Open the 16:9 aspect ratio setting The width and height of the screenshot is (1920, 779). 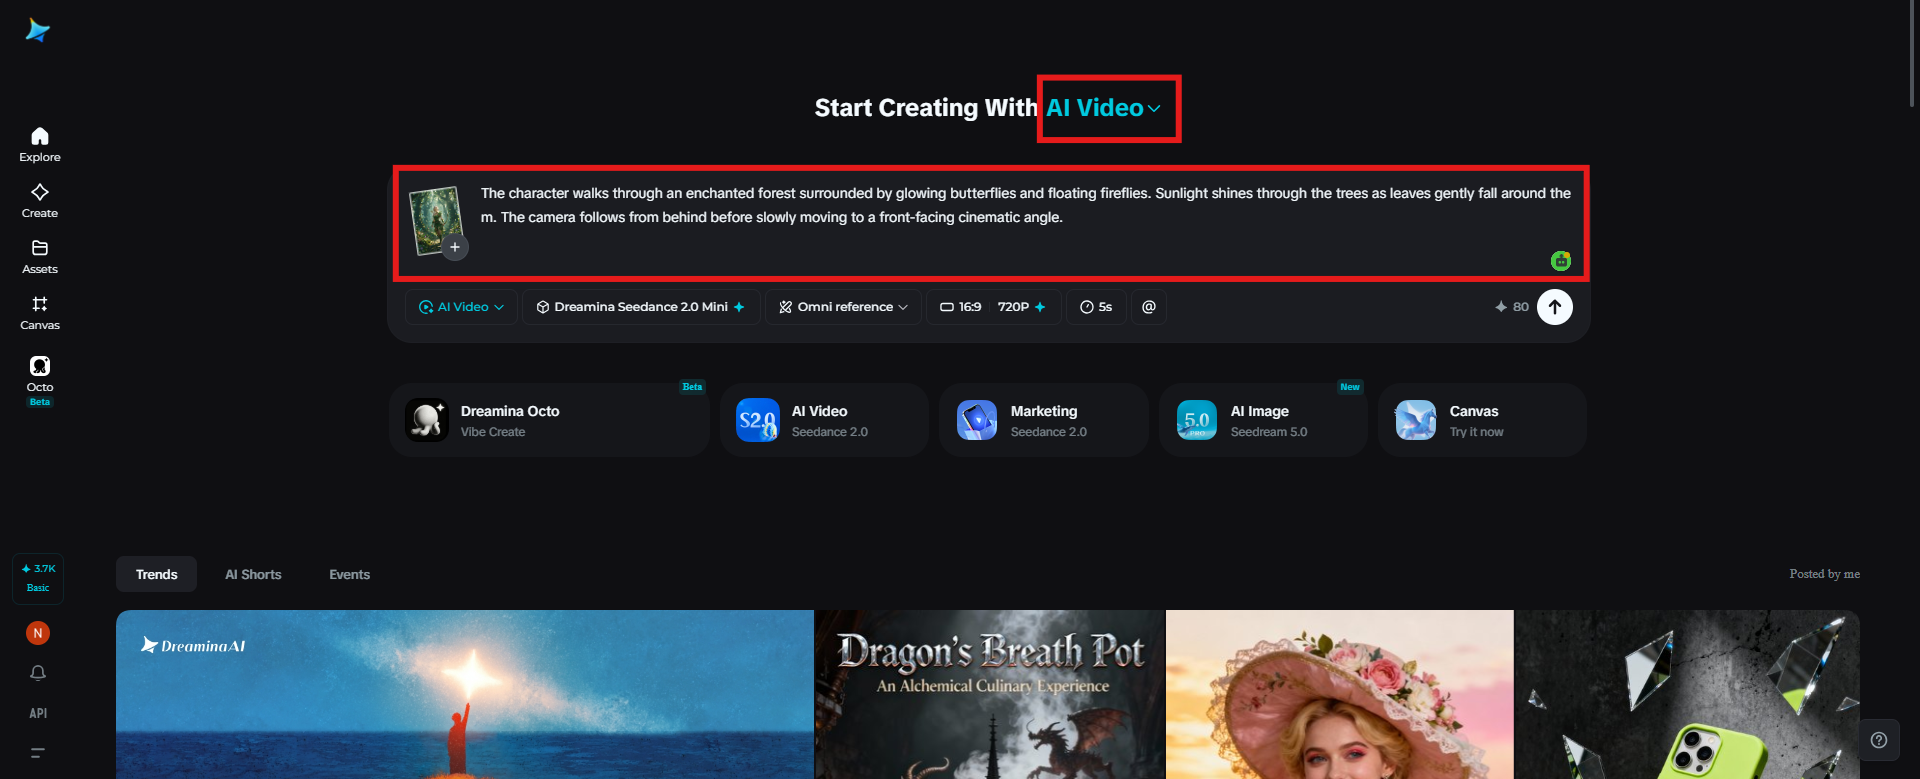click(x=960, y=307)
